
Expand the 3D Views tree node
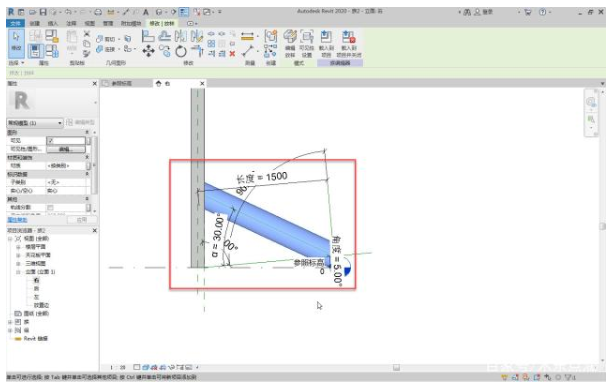click(x=18, y=263)
